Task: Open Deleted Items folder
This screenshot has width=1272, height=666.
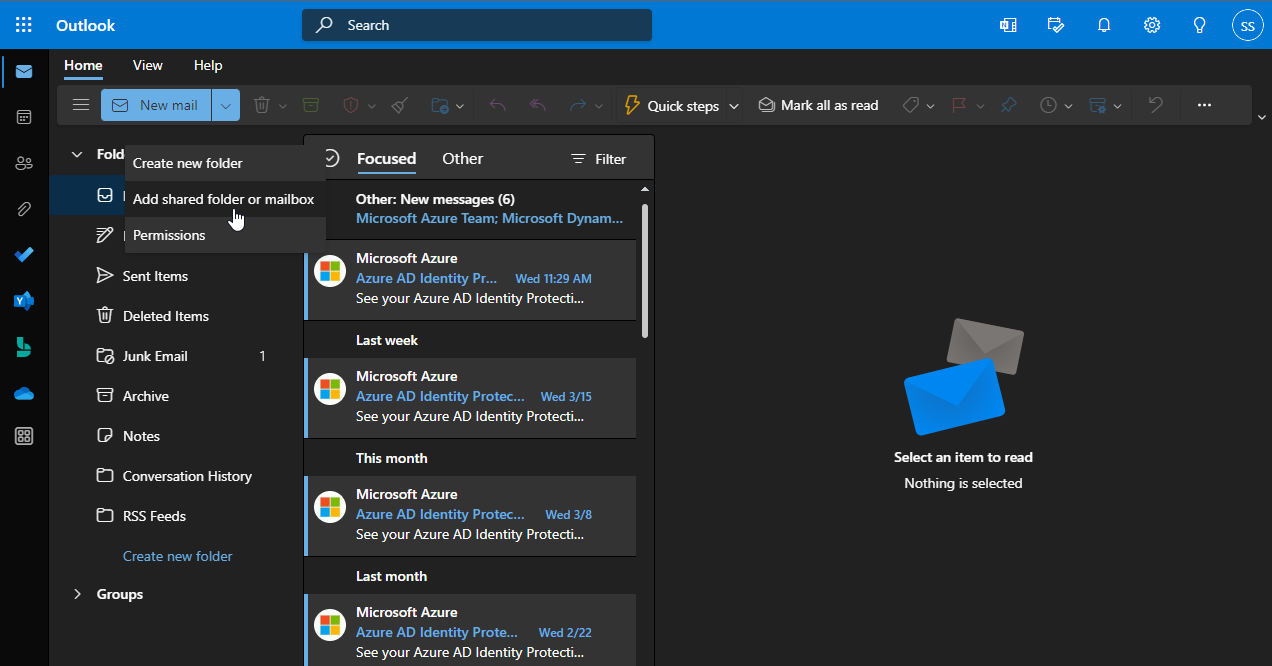Action: pyautogui.click(x=176, y=316)
